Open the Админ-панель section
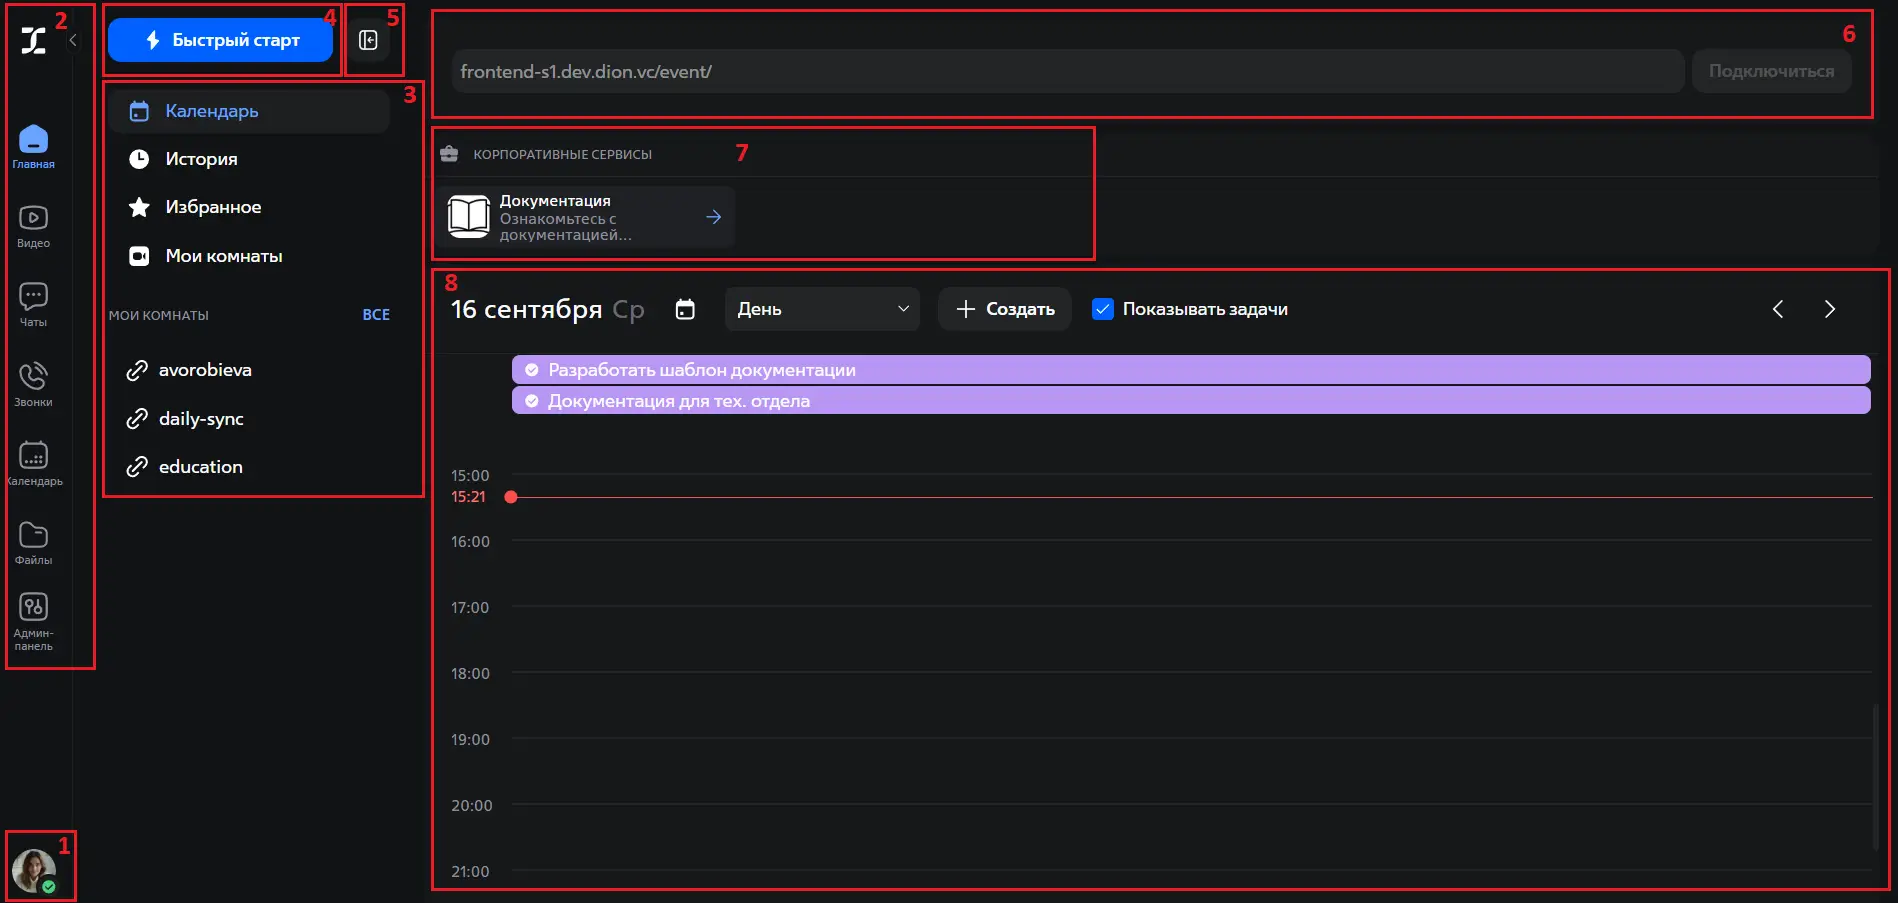The image size is (1898, 903). click(x=33, y=621)
